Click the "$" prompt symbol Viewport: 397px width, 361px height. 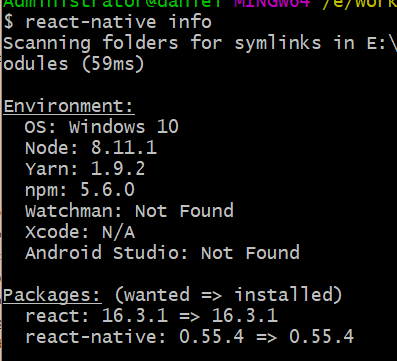pos(9,22)
